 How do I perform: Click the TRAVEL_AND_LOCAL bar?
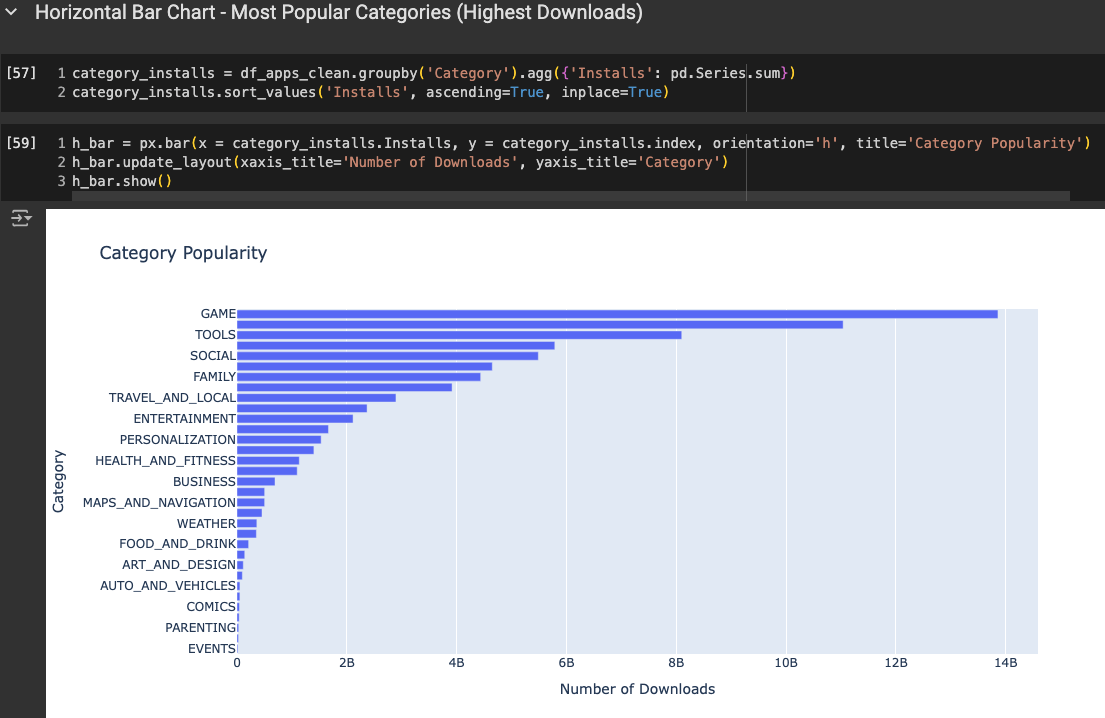[x=316, y=398]
